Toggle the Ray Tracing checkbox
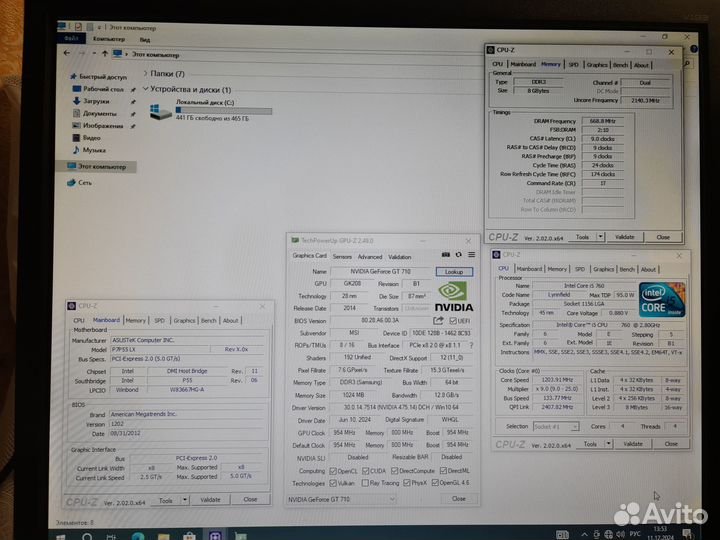This screenshot has width=720, height=540. [365, 483]
